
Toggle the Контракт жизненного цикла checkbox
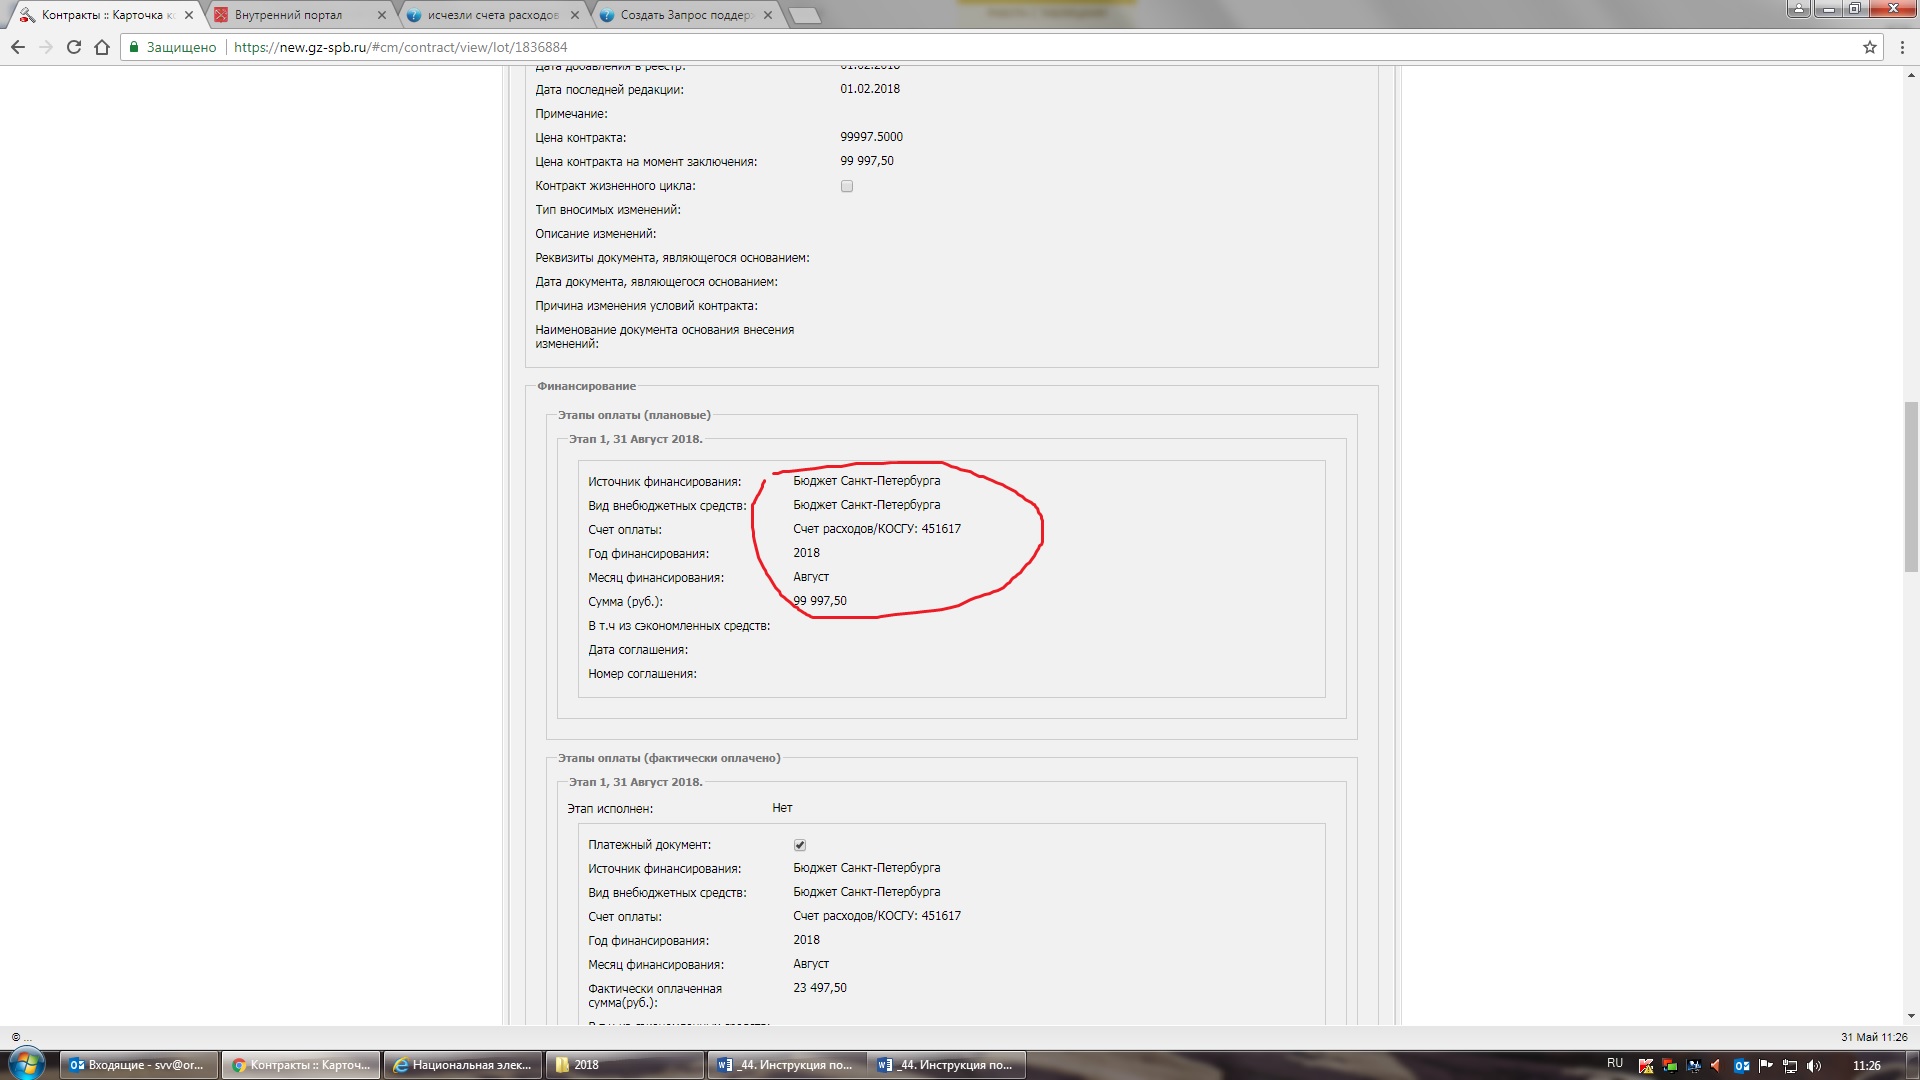pyautogui.click(x=847, y=186)
